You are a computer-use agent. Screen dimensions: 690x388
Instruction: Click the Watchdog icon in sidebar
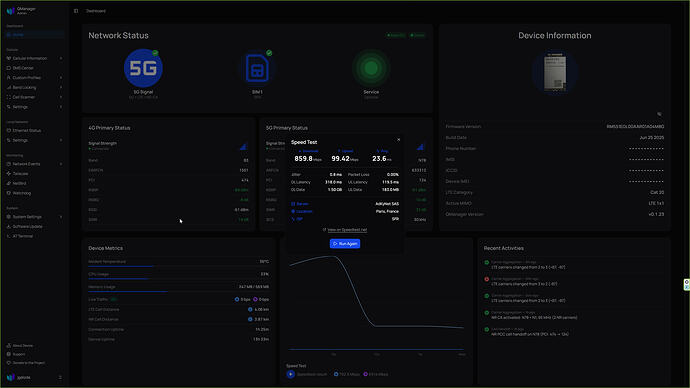pos(8,193)
